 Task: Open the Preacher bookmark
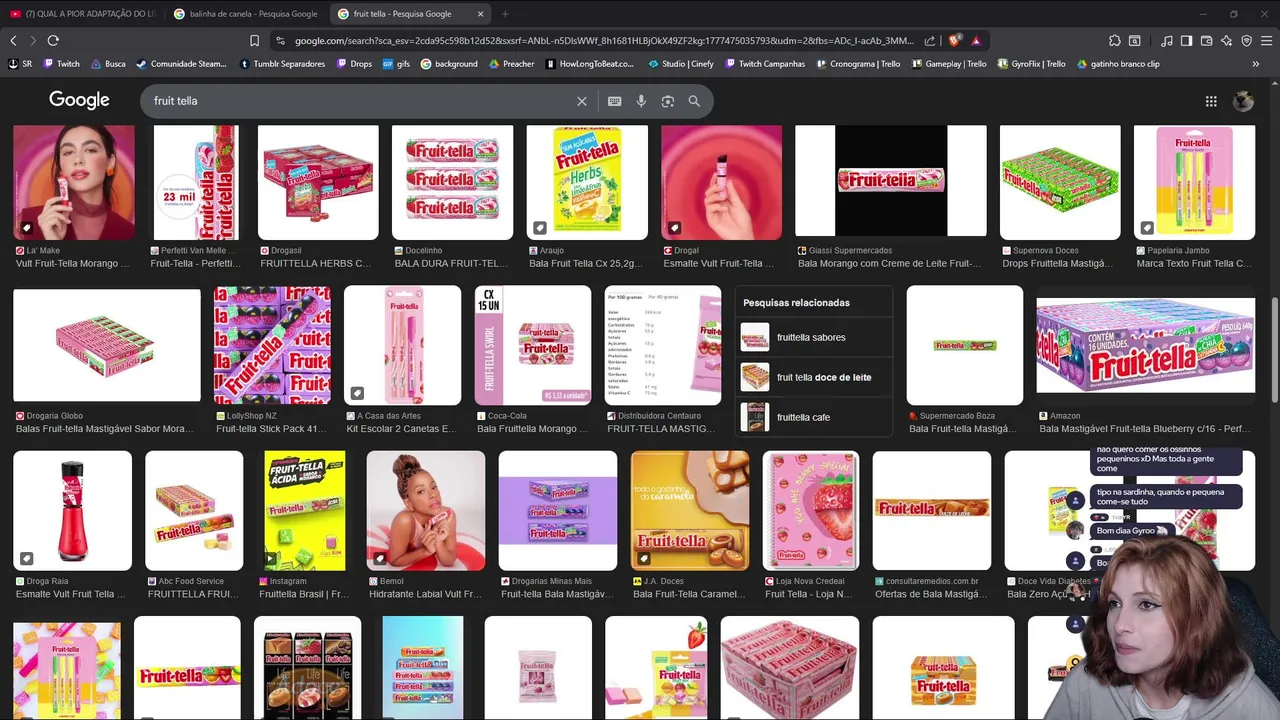coord(511,64)
